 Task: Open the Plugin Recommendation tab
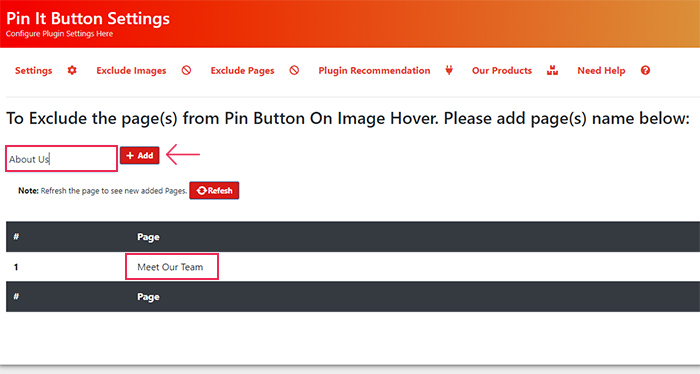click(x=374, y=71)
